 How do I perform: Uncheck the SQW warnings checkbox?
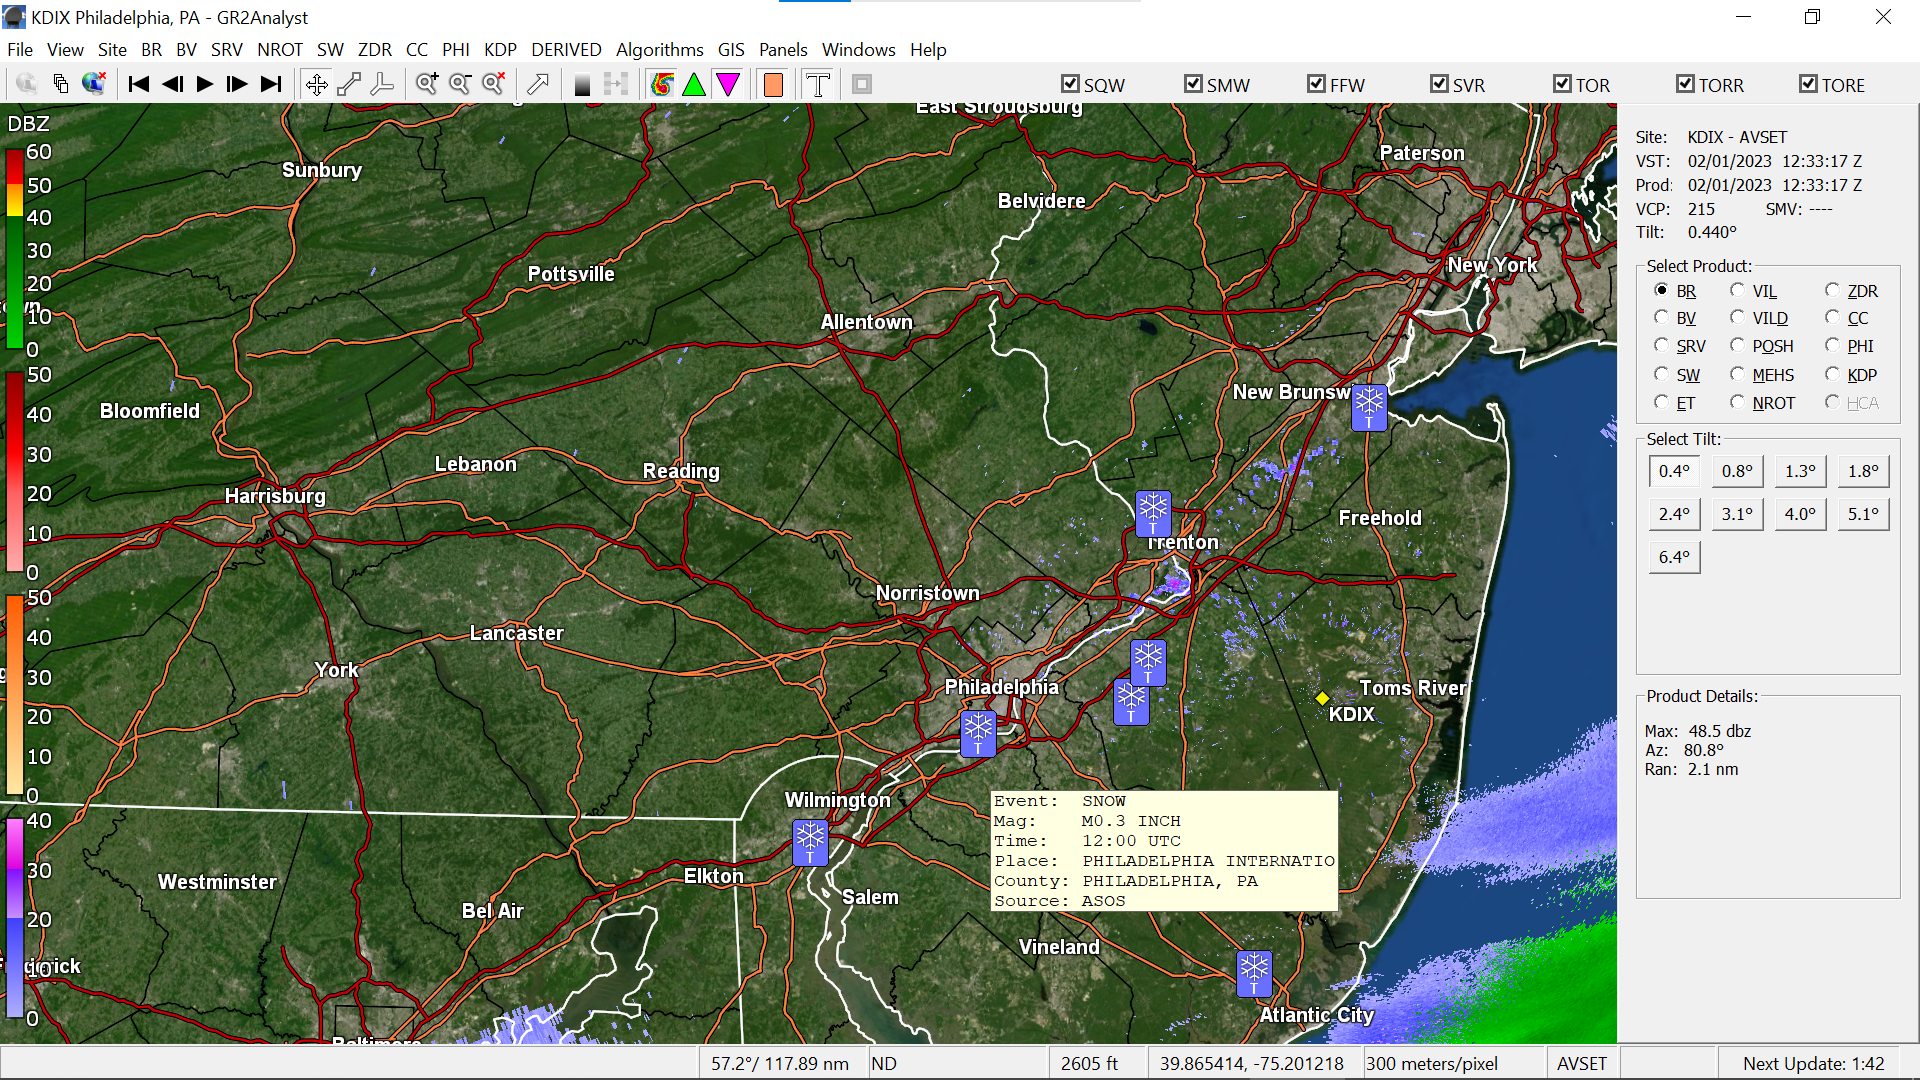click(x=1070, y=84)
